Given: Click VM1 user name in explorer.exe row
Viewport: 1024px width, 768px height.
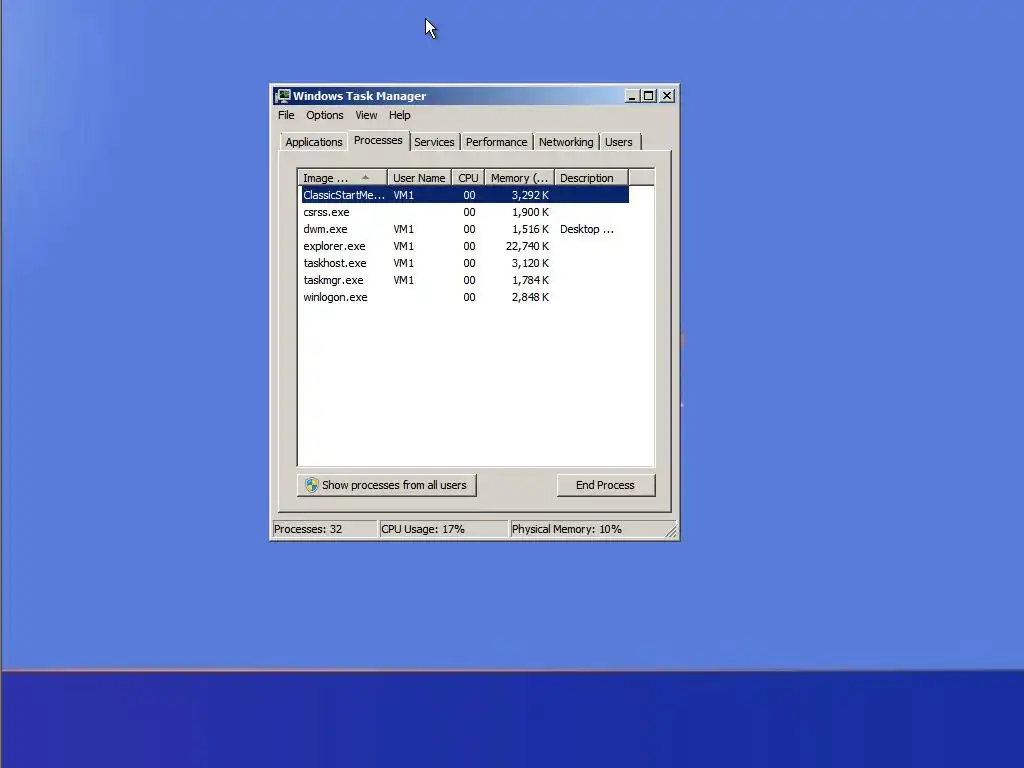Looking at the screenshot, I should pyautogui.click(x=404, y=246).
